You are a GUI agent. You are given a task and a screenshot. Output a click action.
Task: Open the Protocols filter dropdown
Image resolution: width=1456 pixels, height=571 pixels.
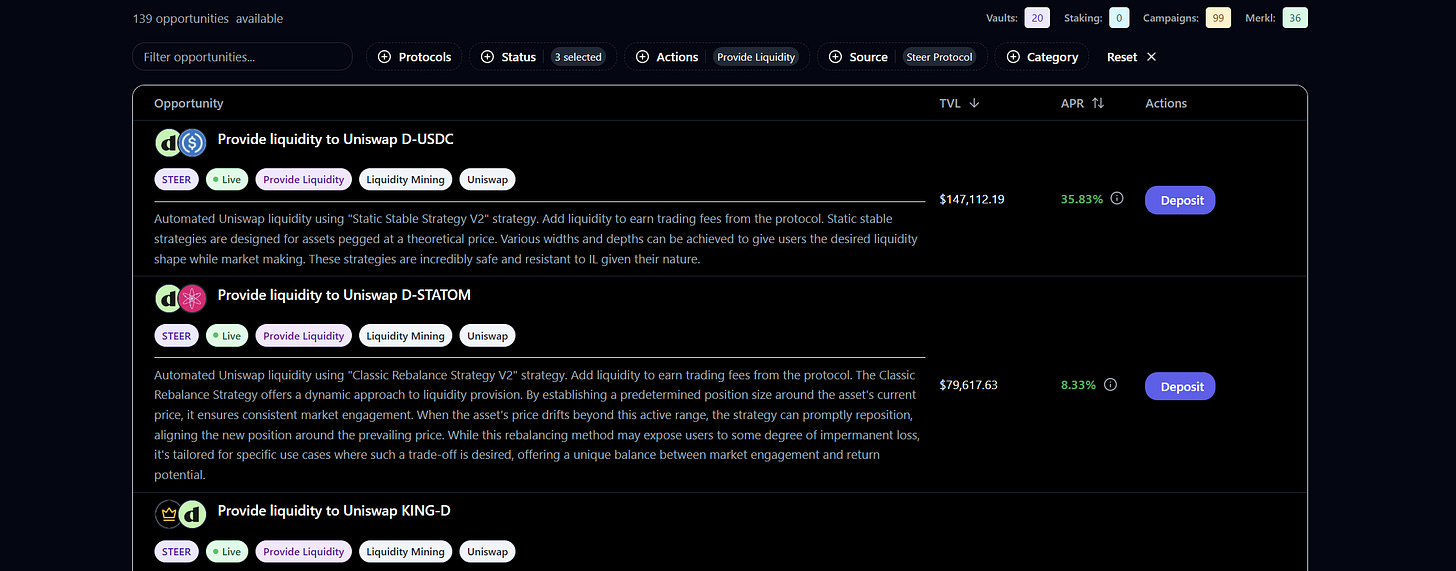(414, 57)
